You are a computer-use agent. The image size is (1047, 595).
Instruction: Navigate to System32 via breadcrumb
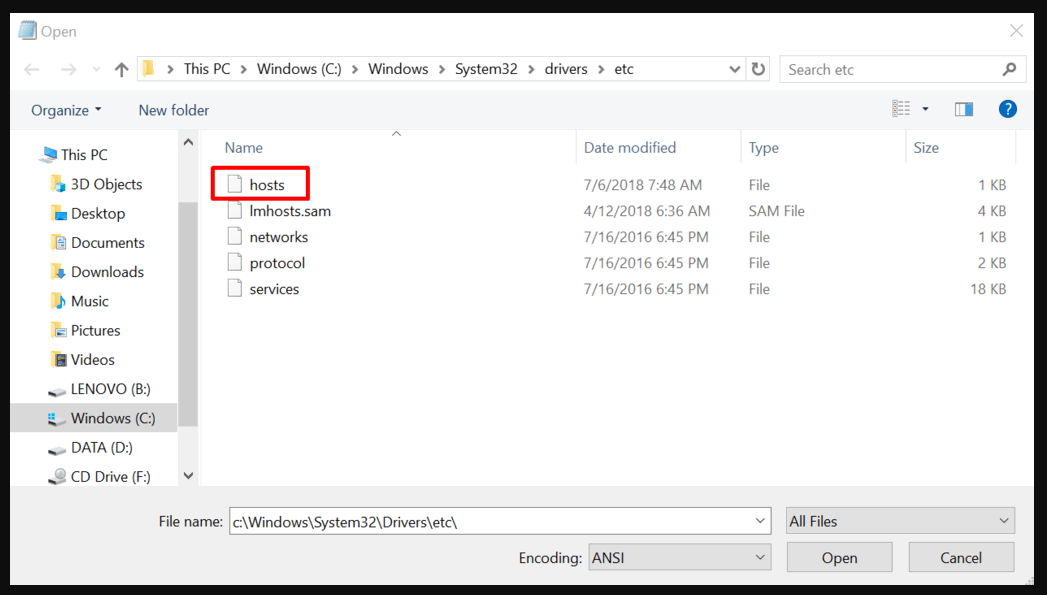click(486, 68)
